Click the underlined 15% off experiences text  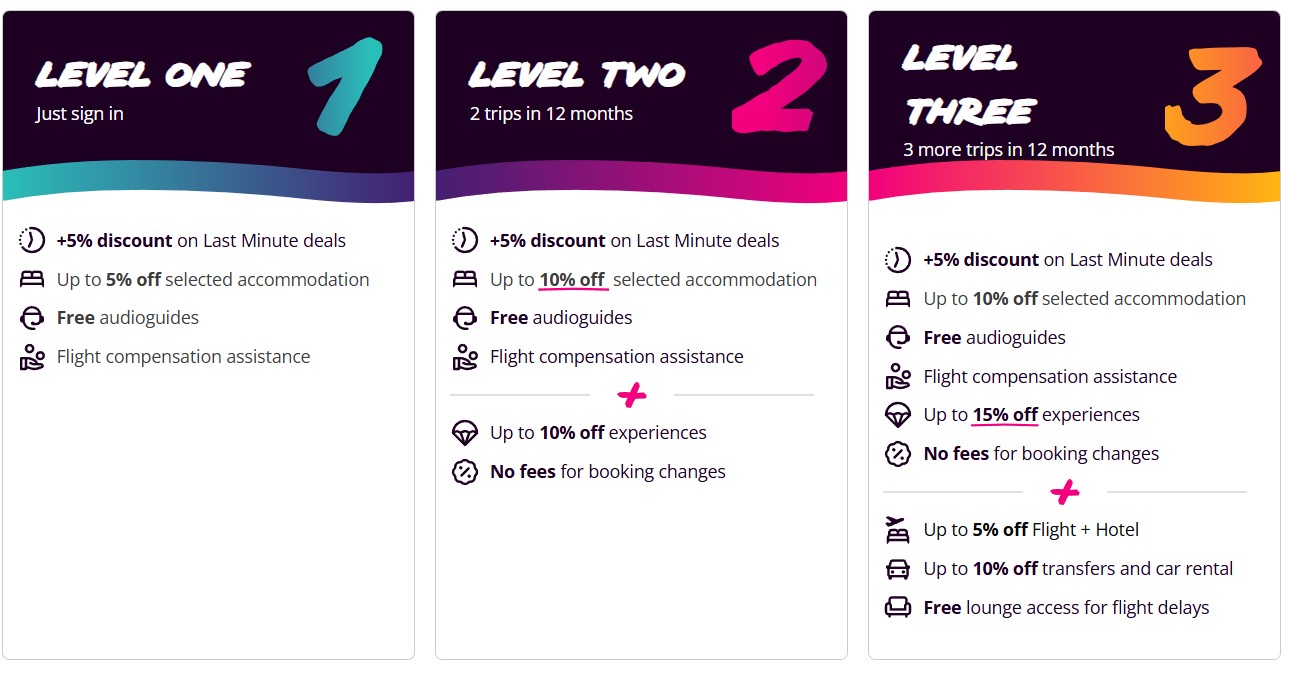click(x=1005, y=415)
